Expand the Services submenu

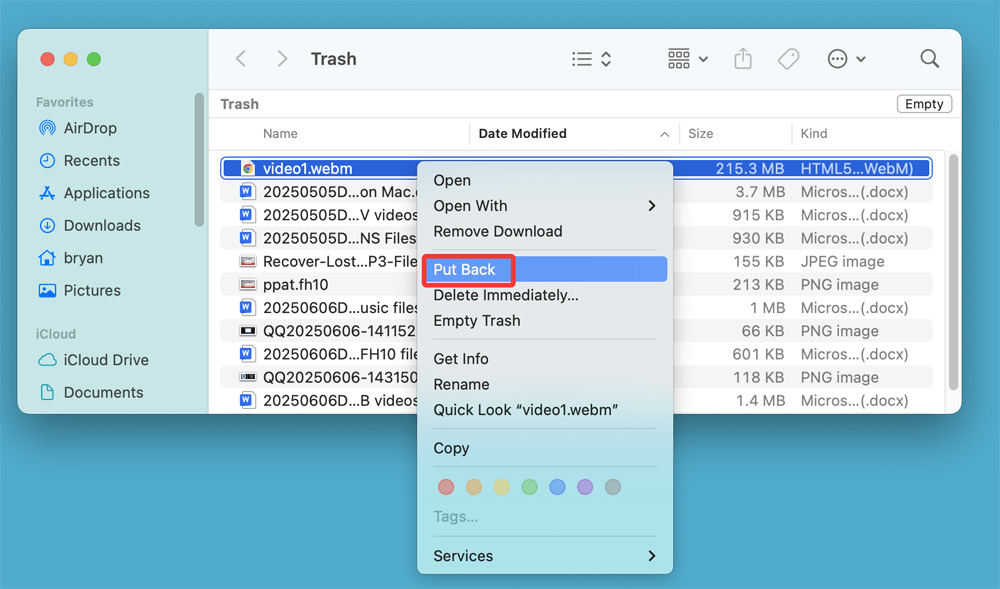click(x=545, y=555)
